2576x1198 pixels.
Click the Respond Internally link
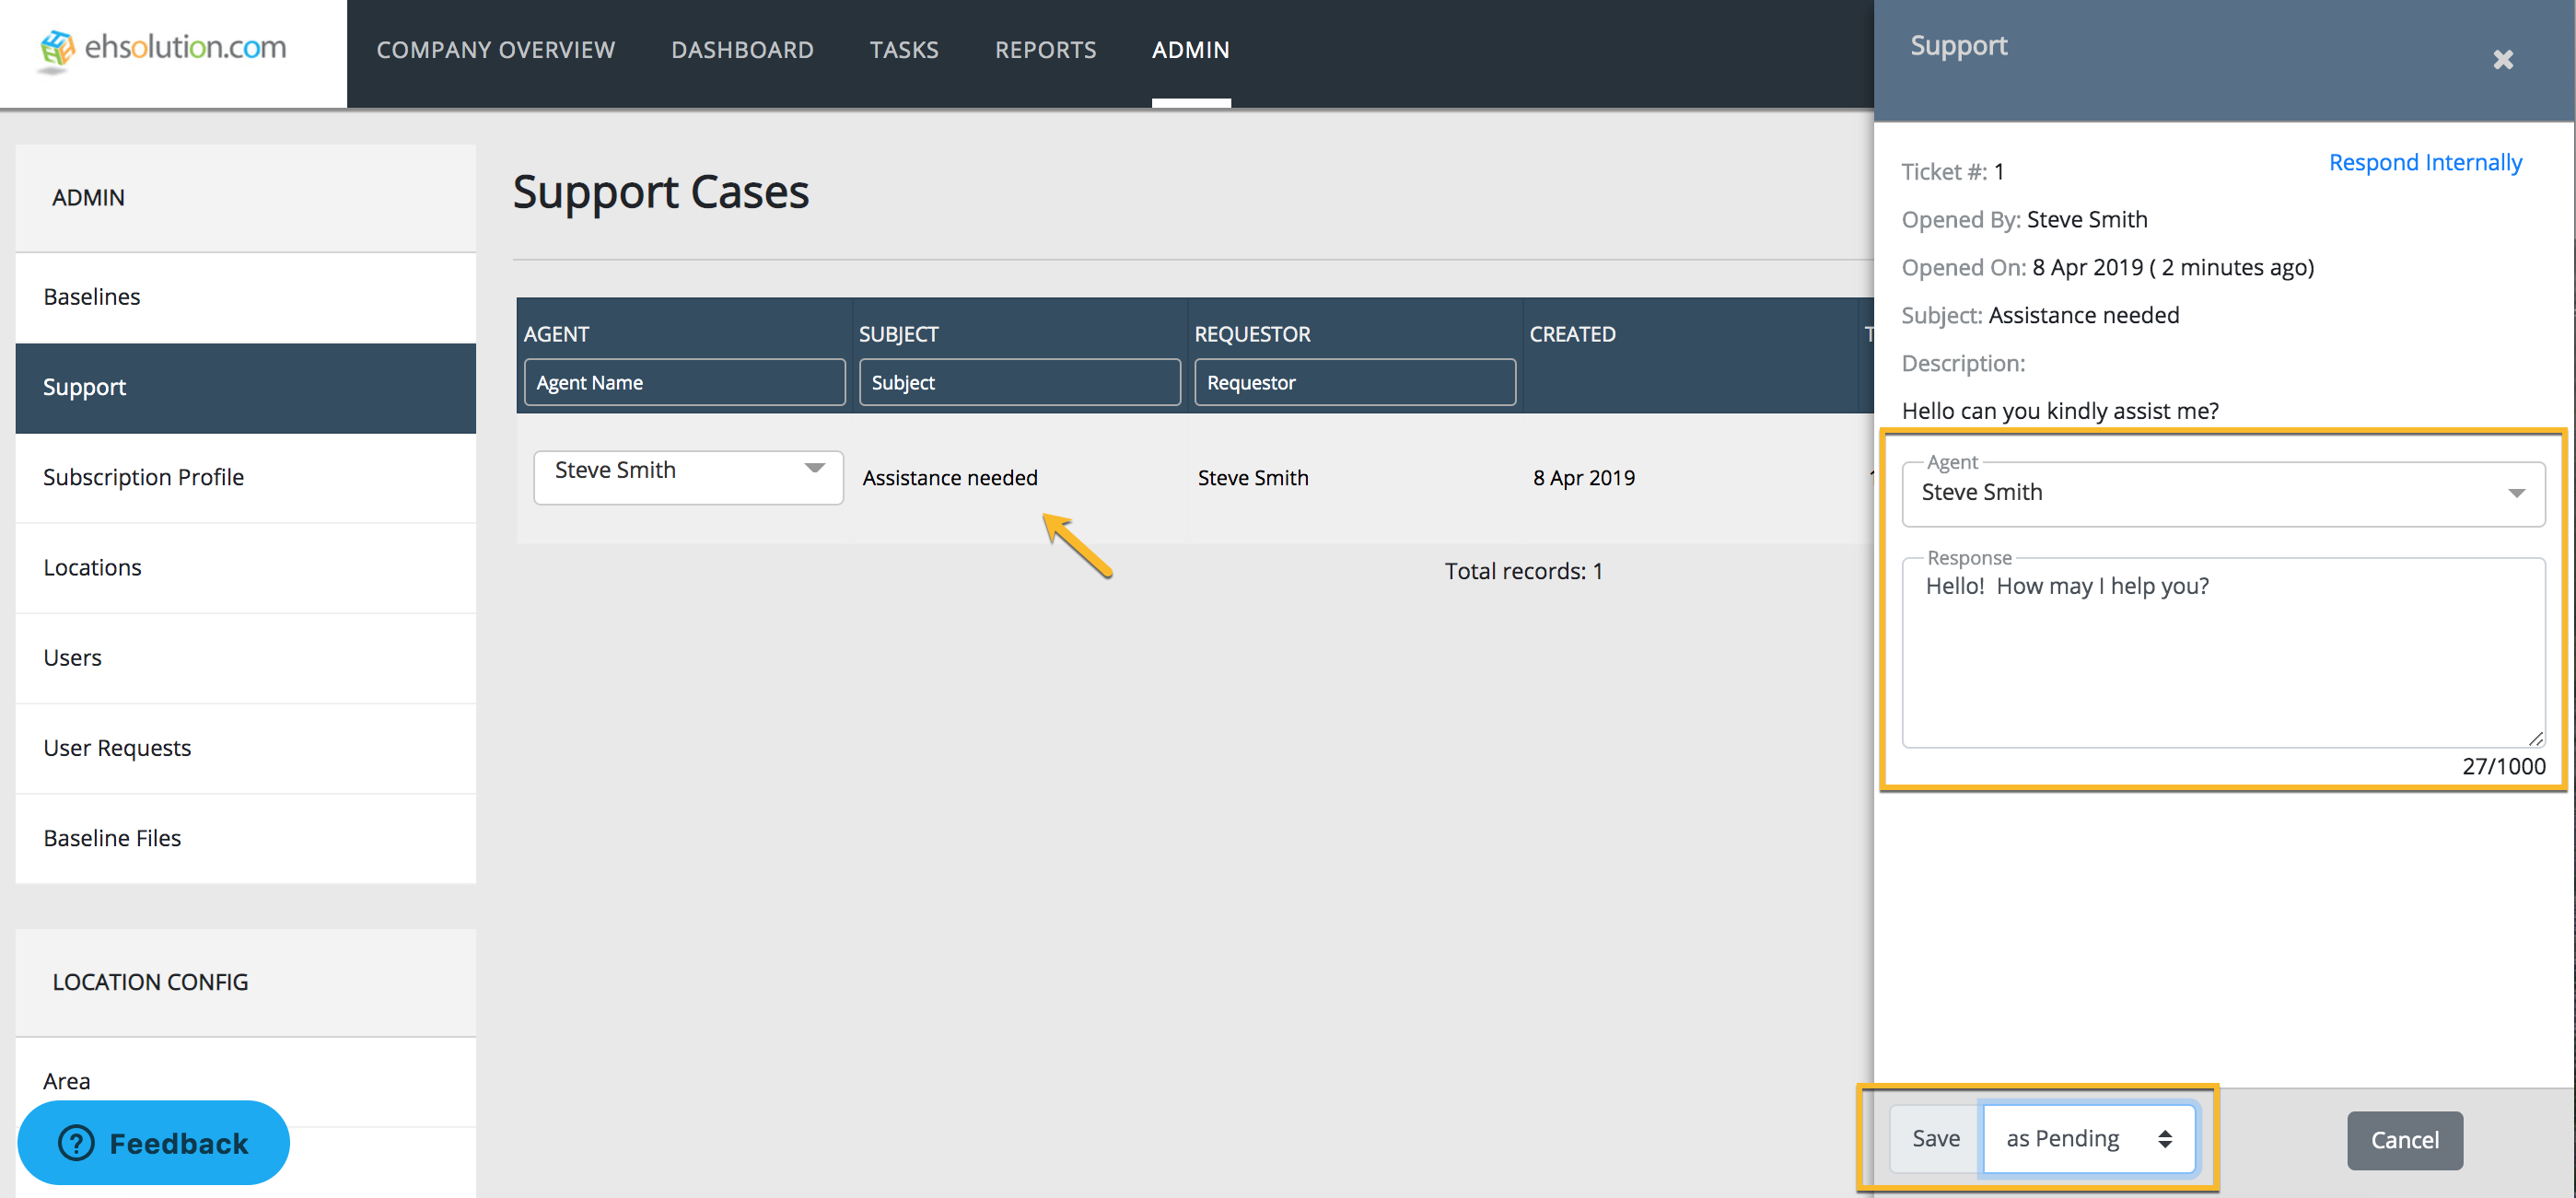coord(2424,162)
